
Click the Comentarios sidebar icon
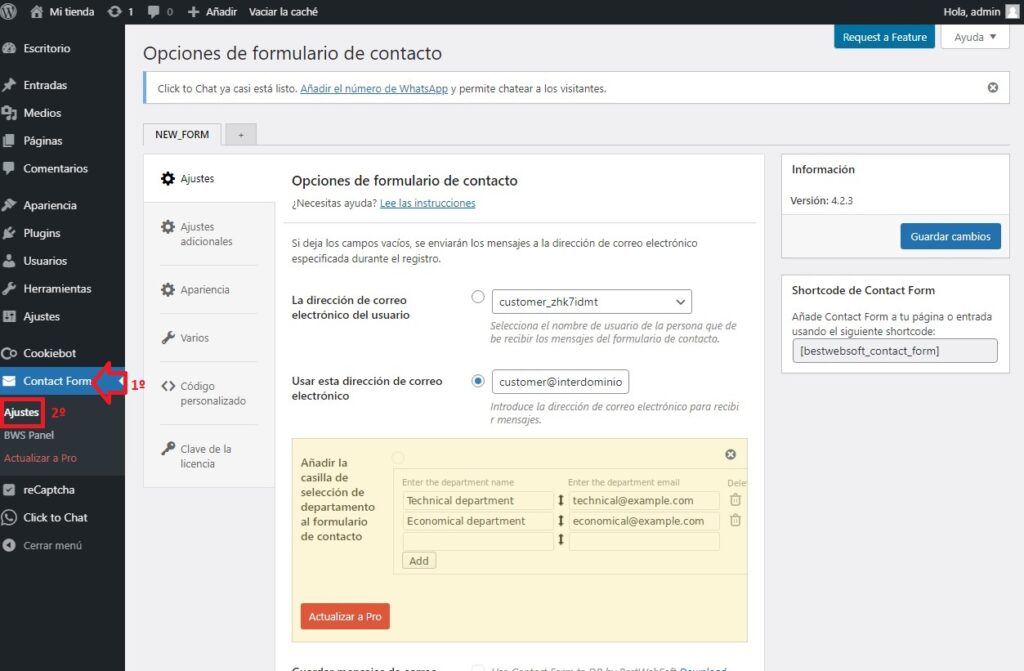pos(8,168)
